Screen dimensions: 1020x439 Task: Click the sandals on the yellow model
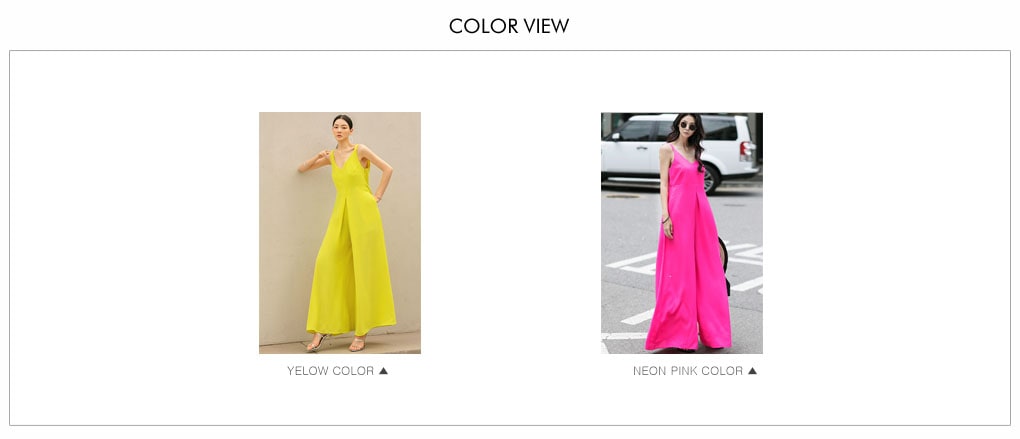(x=336, y=343)
